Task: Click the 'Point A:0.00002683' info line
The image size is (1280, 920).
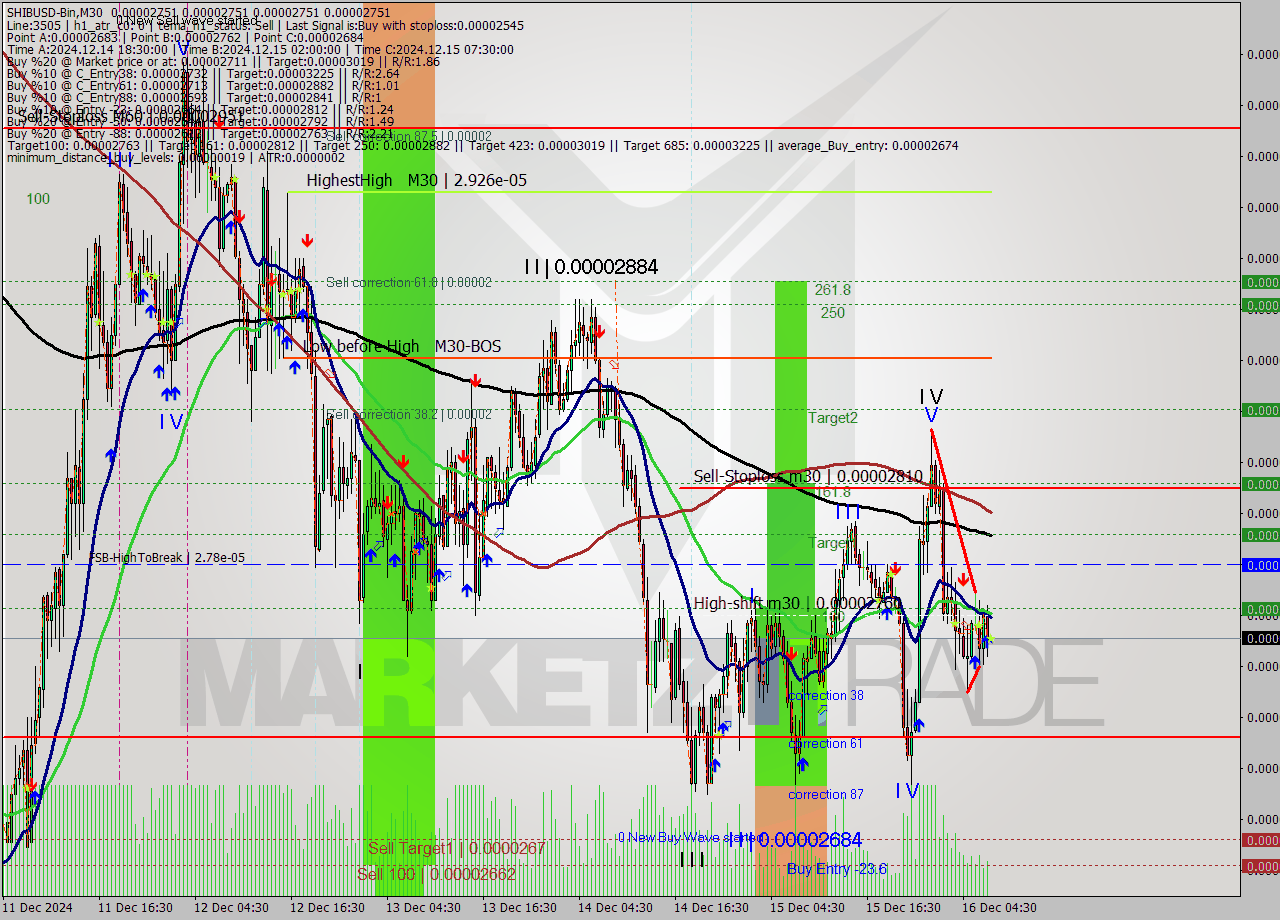Action: [185, 37]
